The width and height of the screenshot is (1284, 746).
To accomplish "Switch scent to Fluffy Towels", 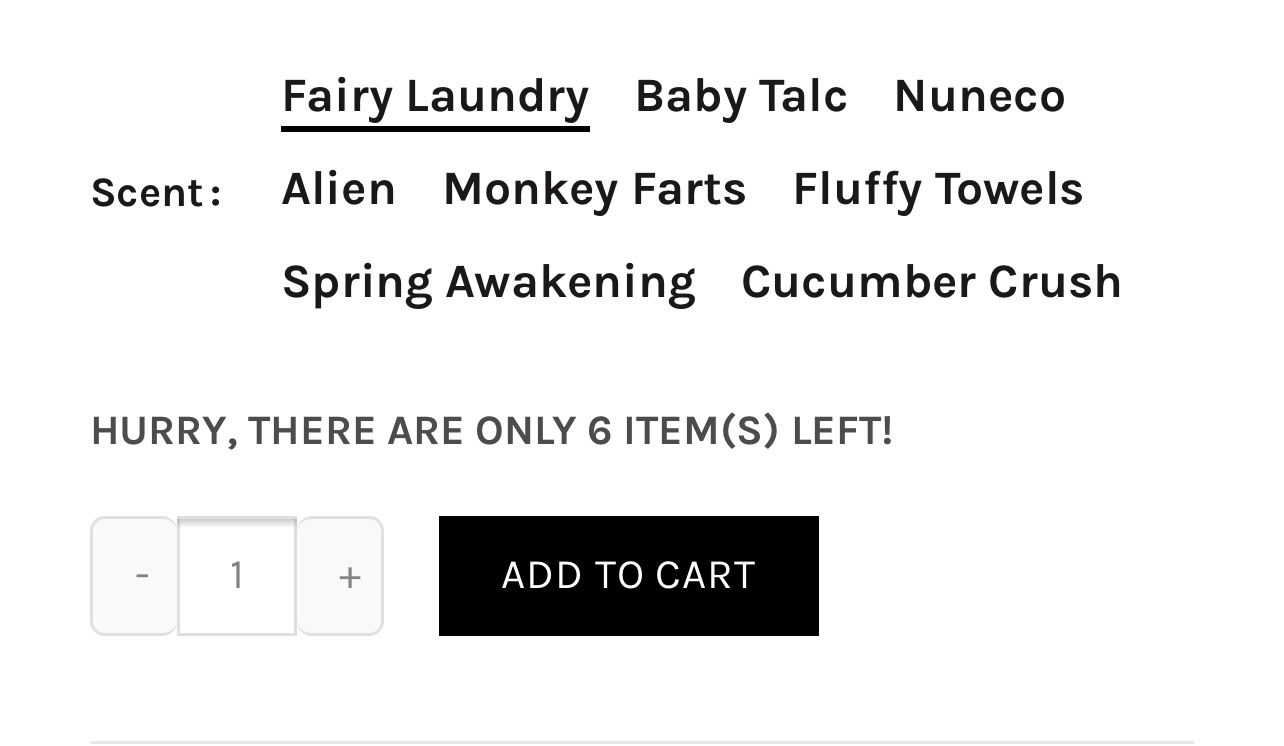I will 937,189.
